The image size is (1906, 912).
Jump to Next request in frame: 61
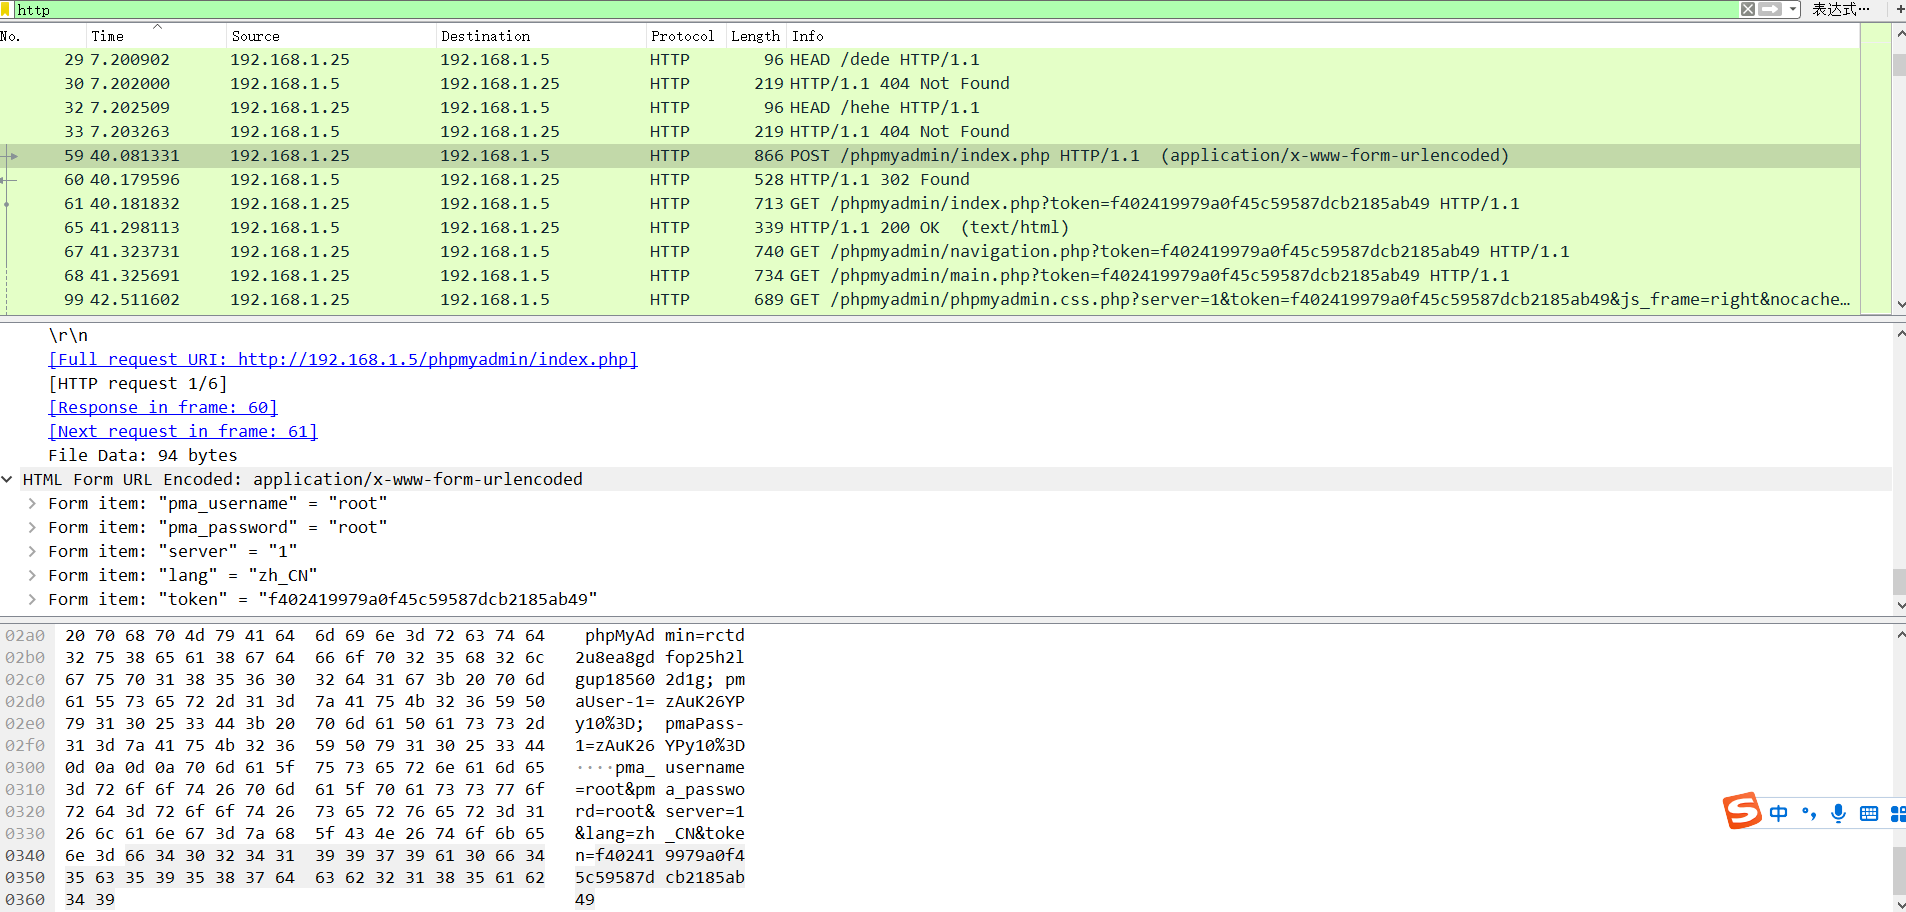[183, 432]
